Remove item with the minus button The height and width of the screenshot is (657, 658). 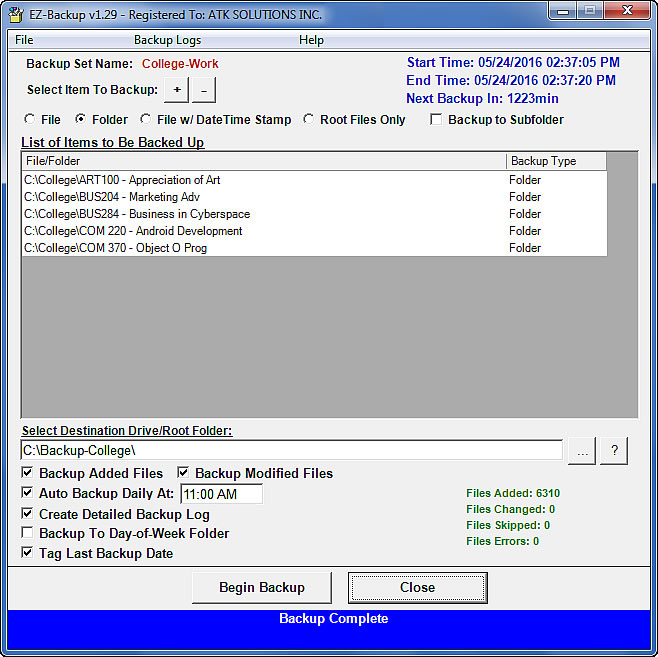[204, 90]
